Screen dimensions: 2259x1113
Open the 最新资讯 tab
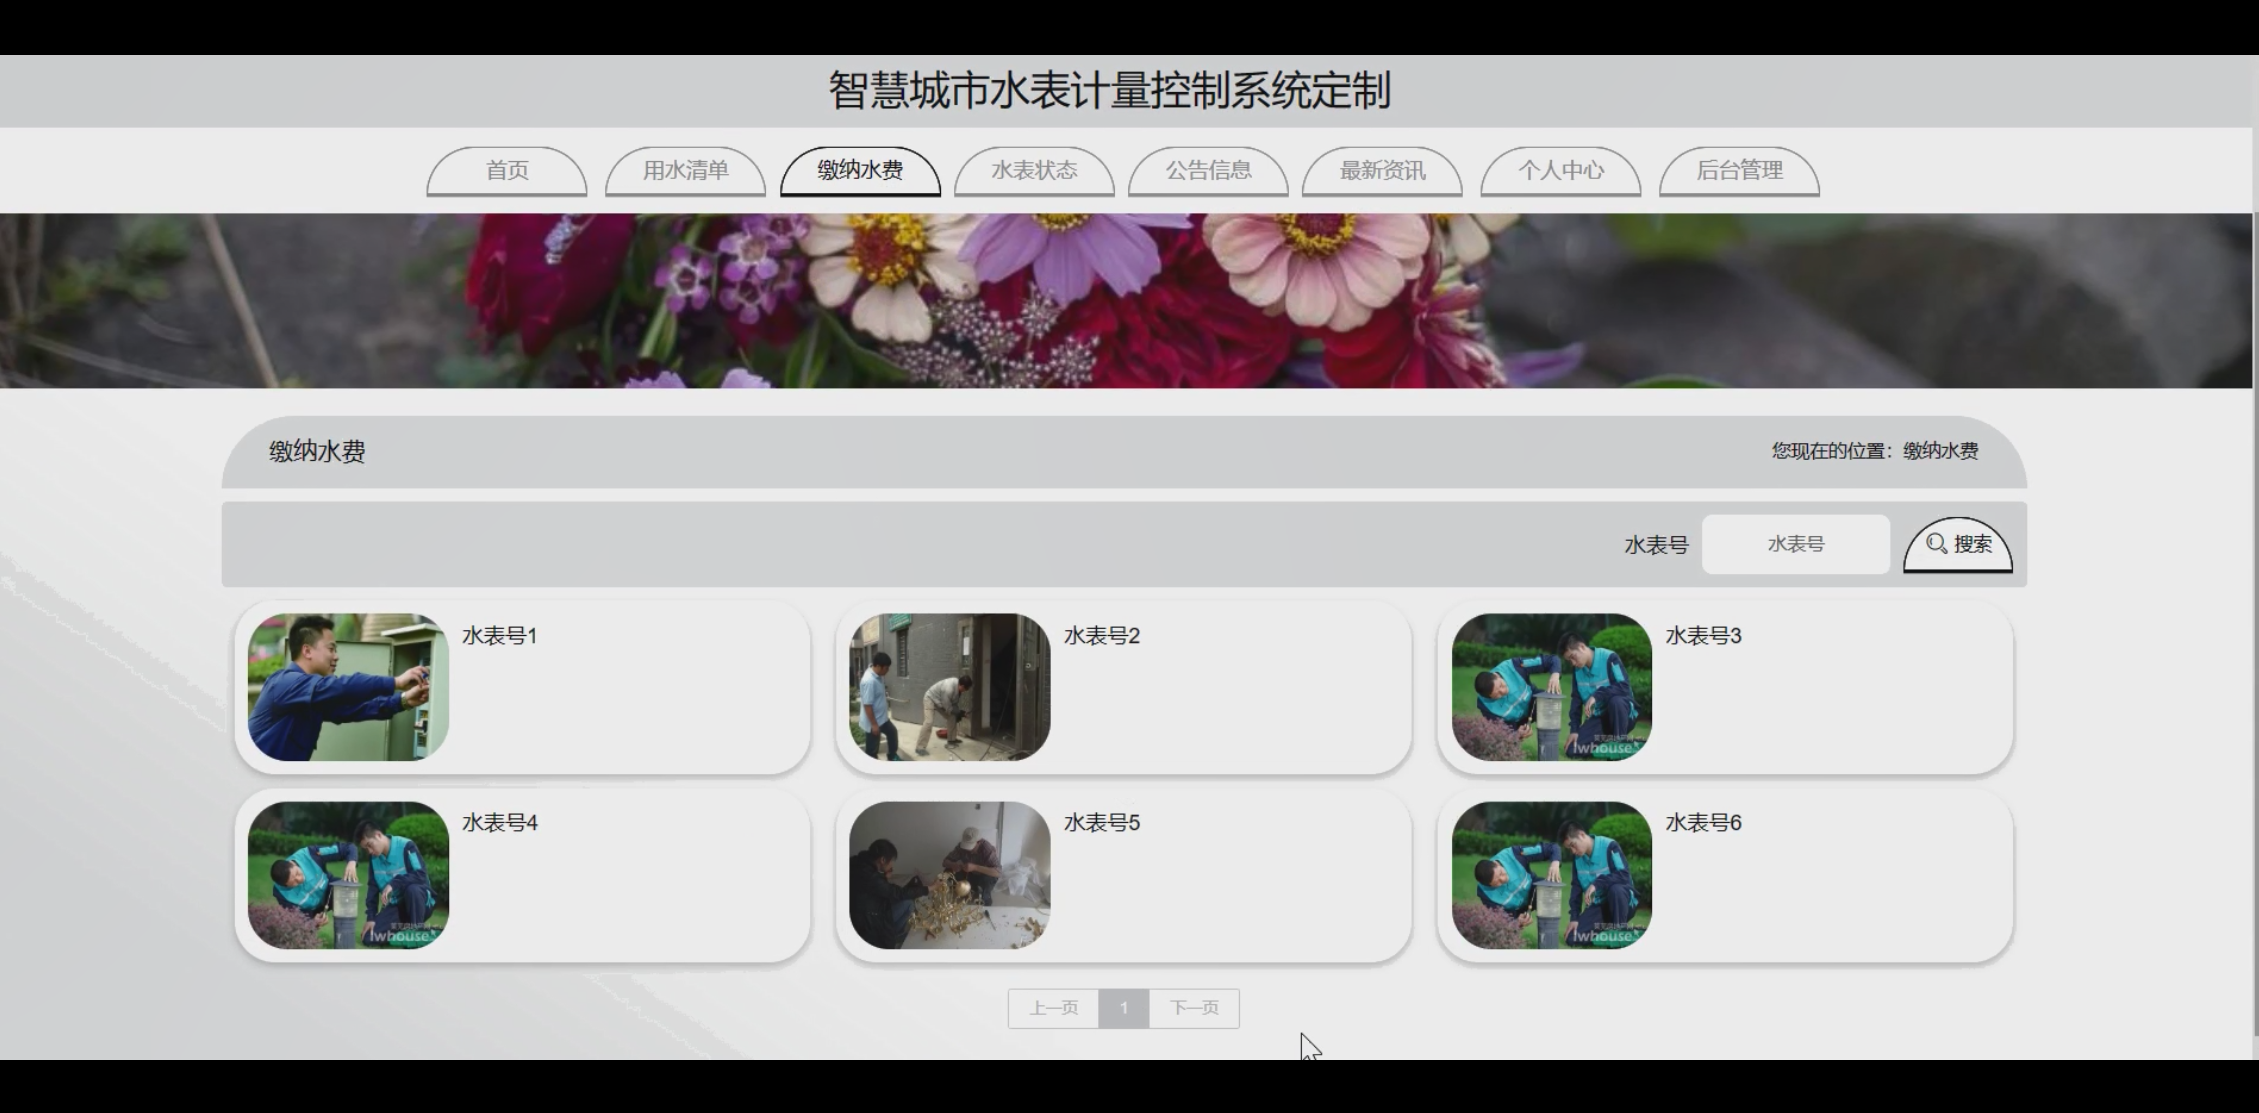[x=1382, y=170]
